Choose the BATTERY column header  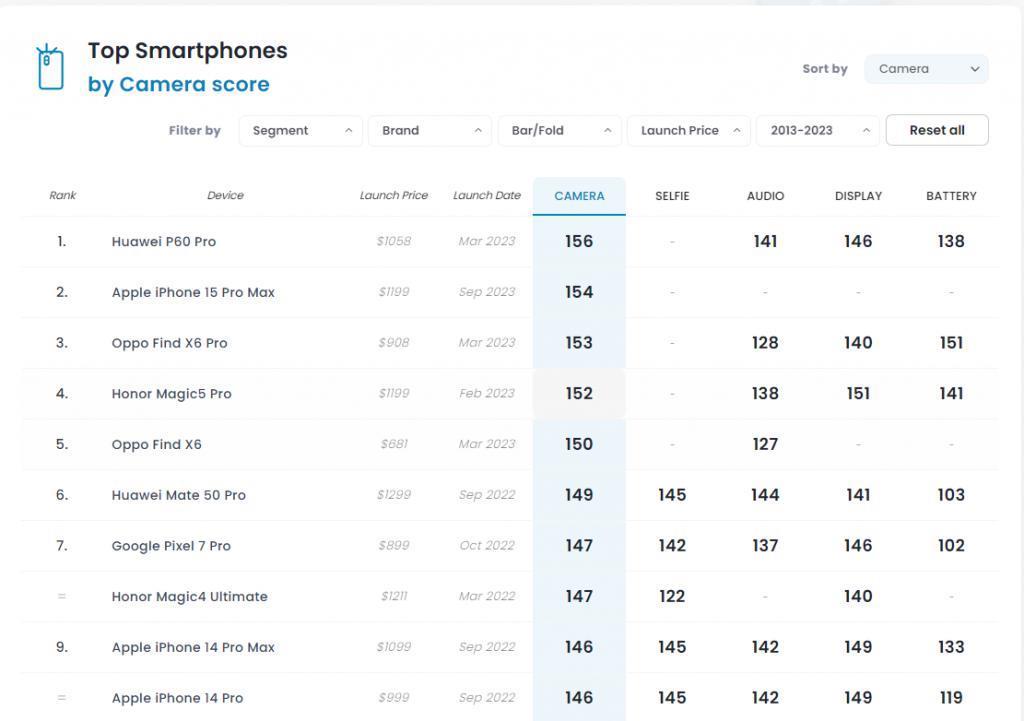[x=951, y=196]
